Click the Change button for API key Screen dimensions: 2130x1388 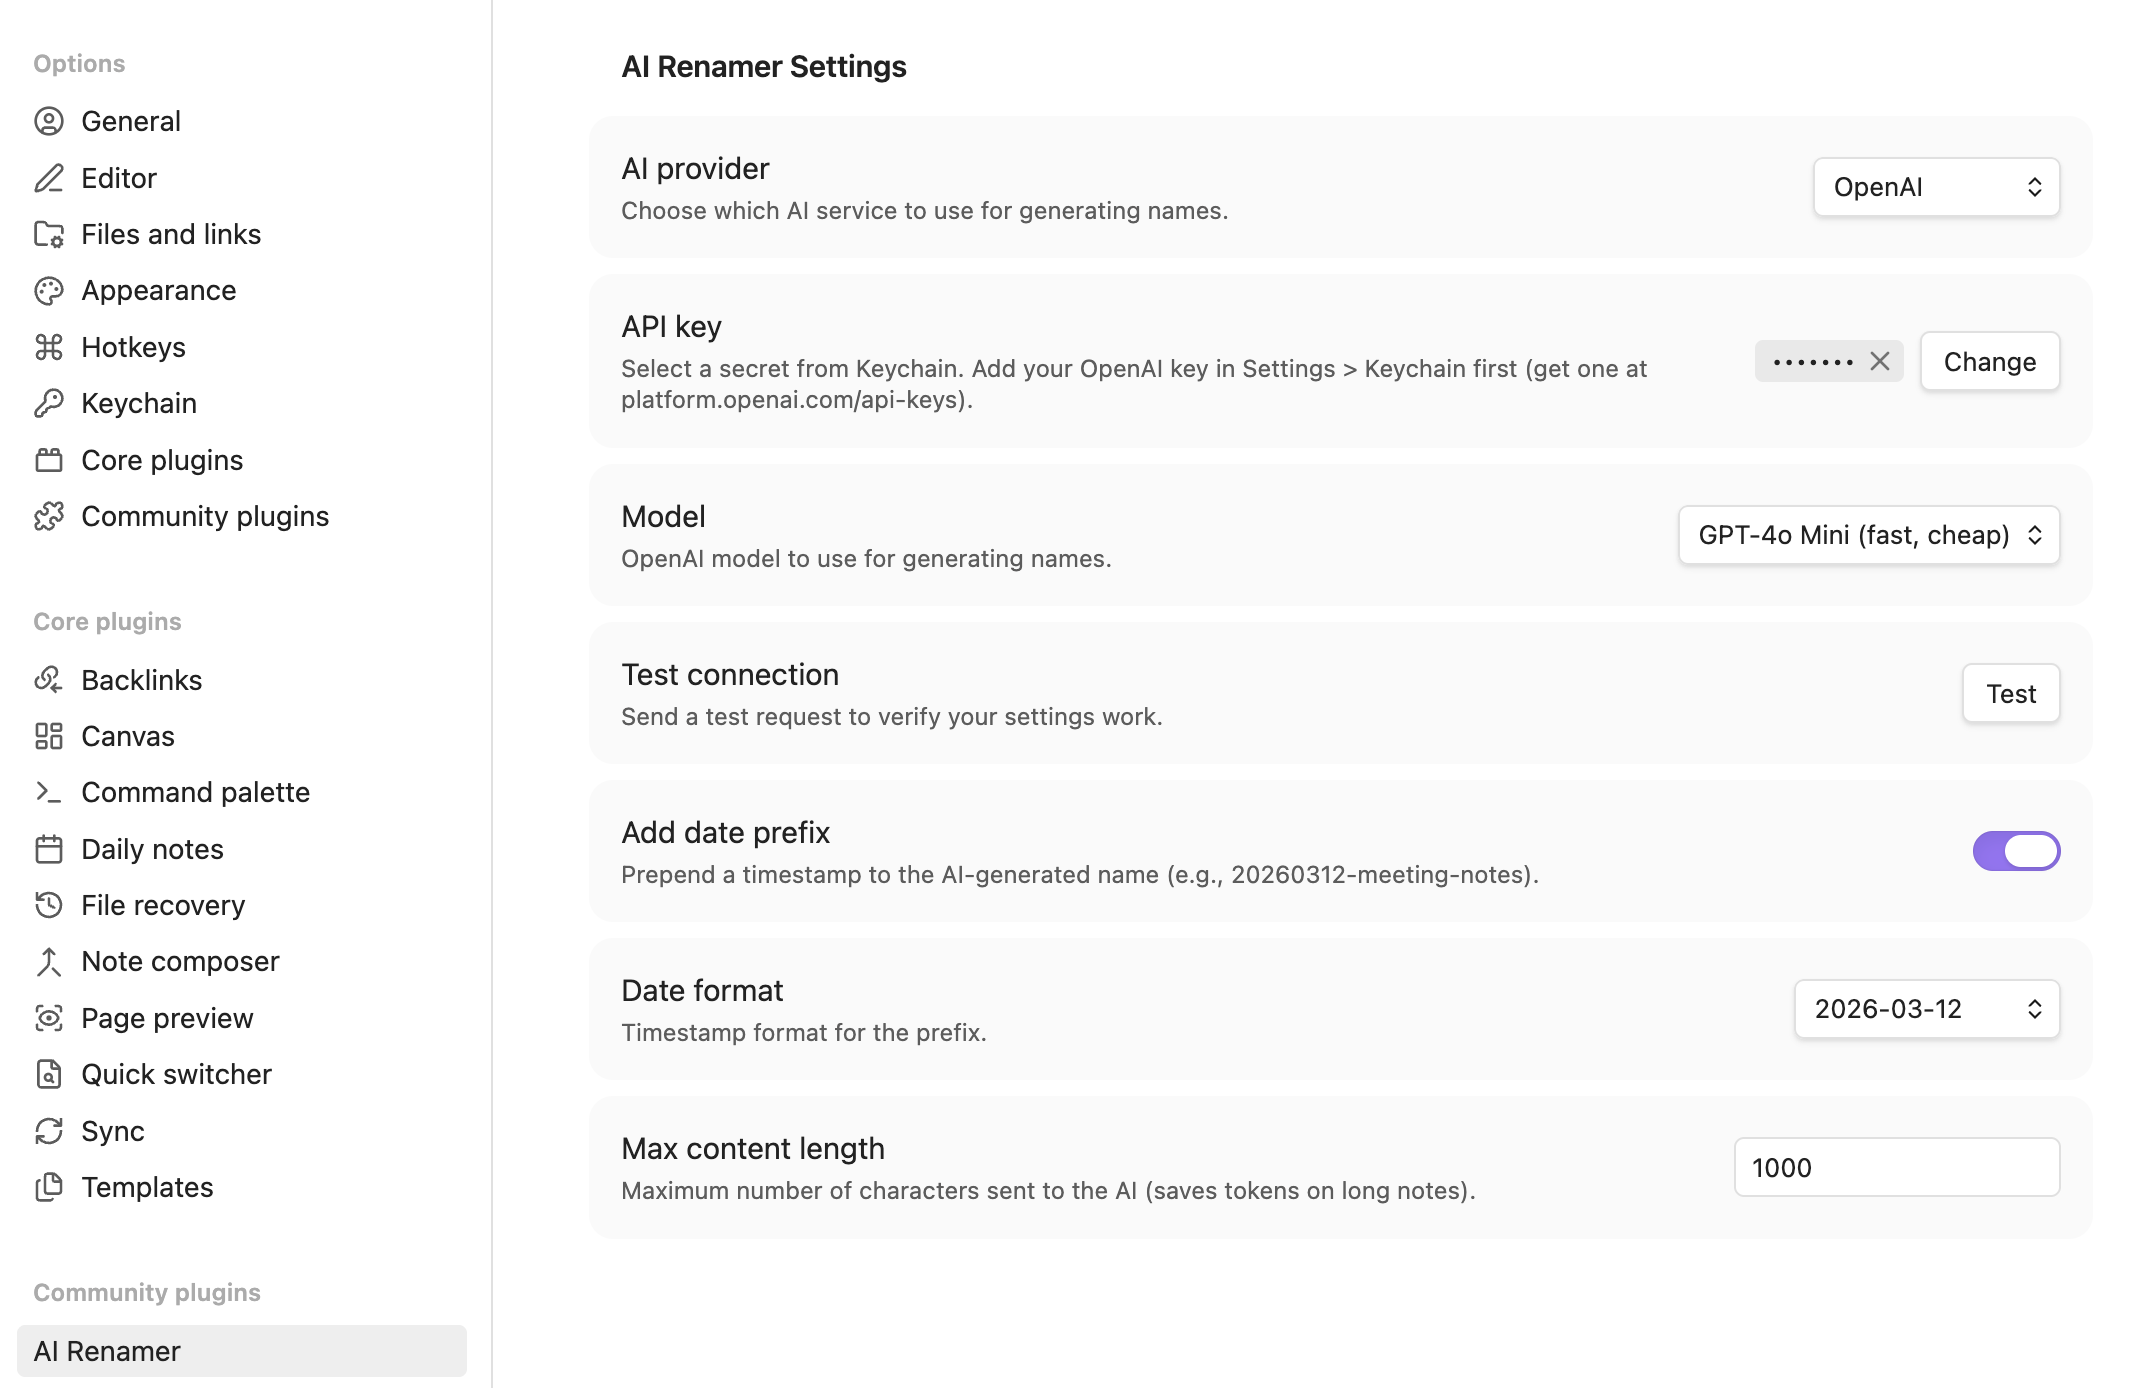coord(1989,361)
